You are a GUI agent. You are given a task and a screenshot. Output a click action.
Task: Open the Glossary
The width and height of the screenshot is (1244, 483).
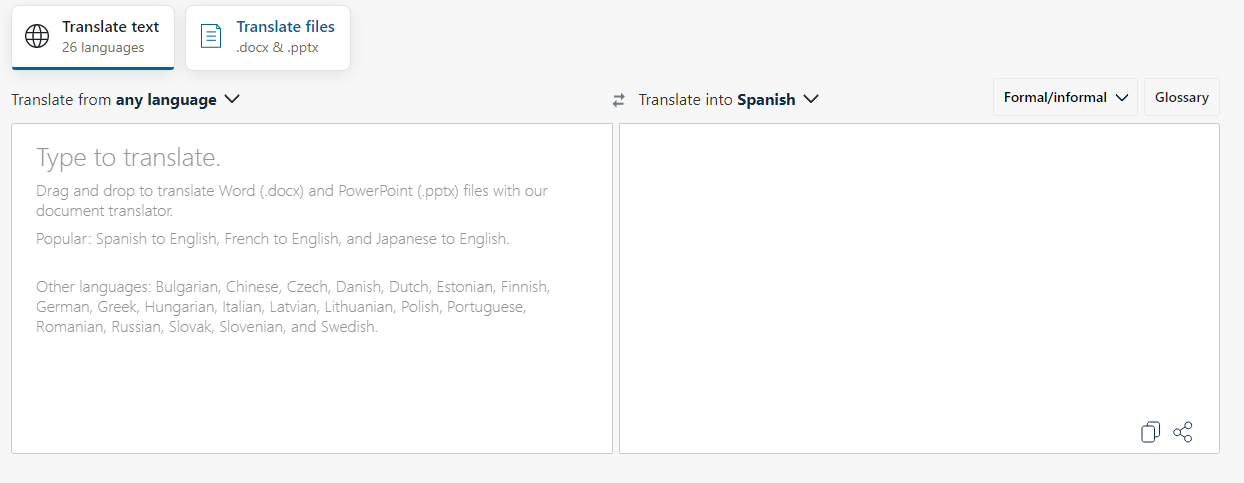1181,98
